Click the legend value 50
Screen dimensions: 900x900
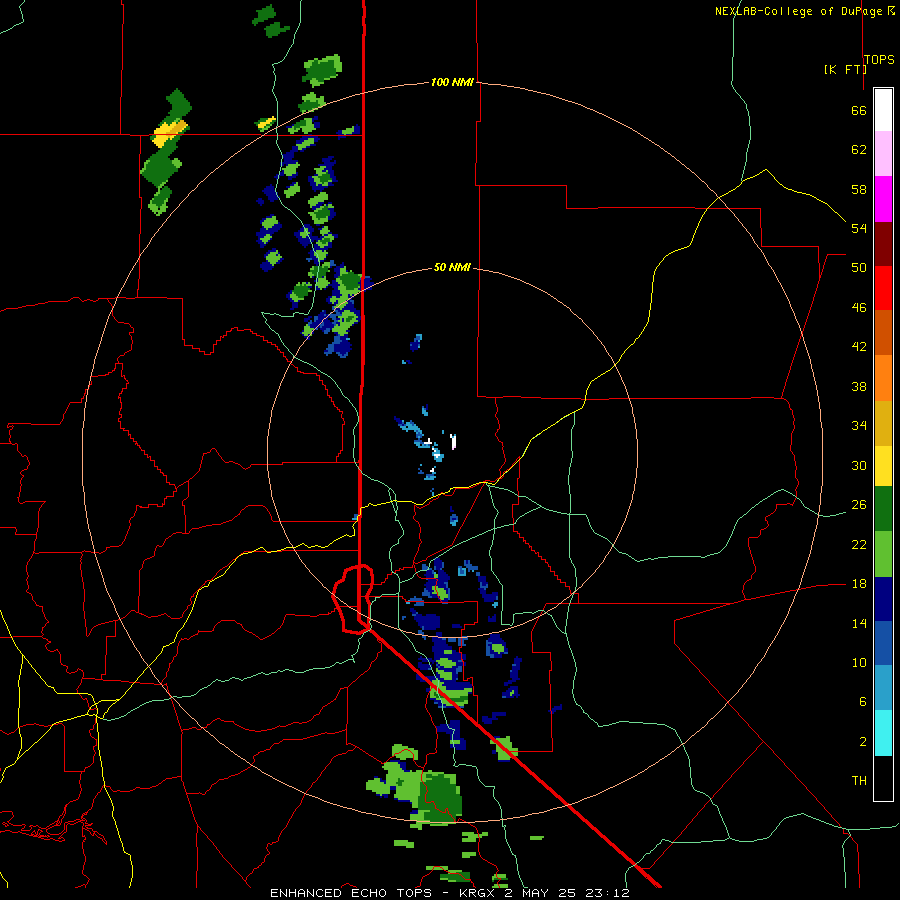point(859,267)
